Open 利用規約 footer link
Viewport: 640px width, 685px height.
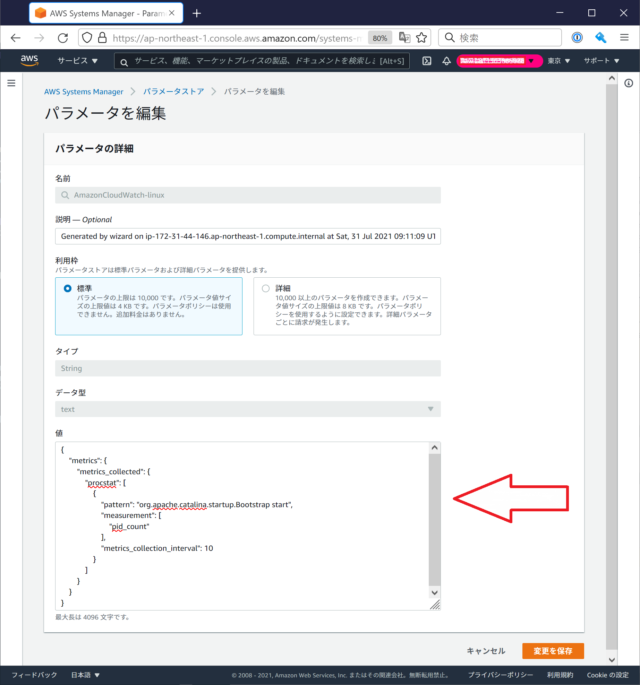pos(560,675)
